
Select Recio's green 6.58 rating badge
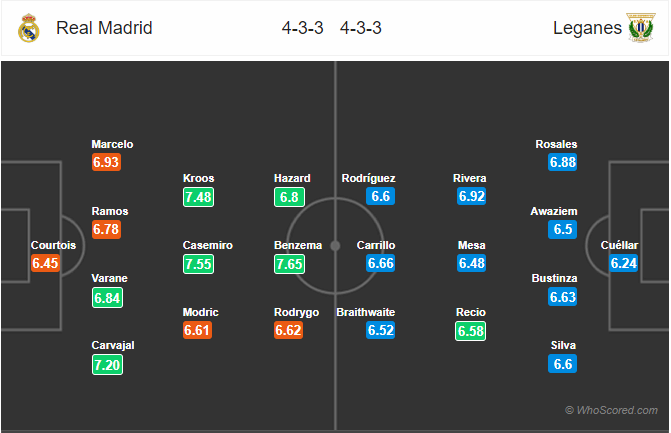coord(470,331)
